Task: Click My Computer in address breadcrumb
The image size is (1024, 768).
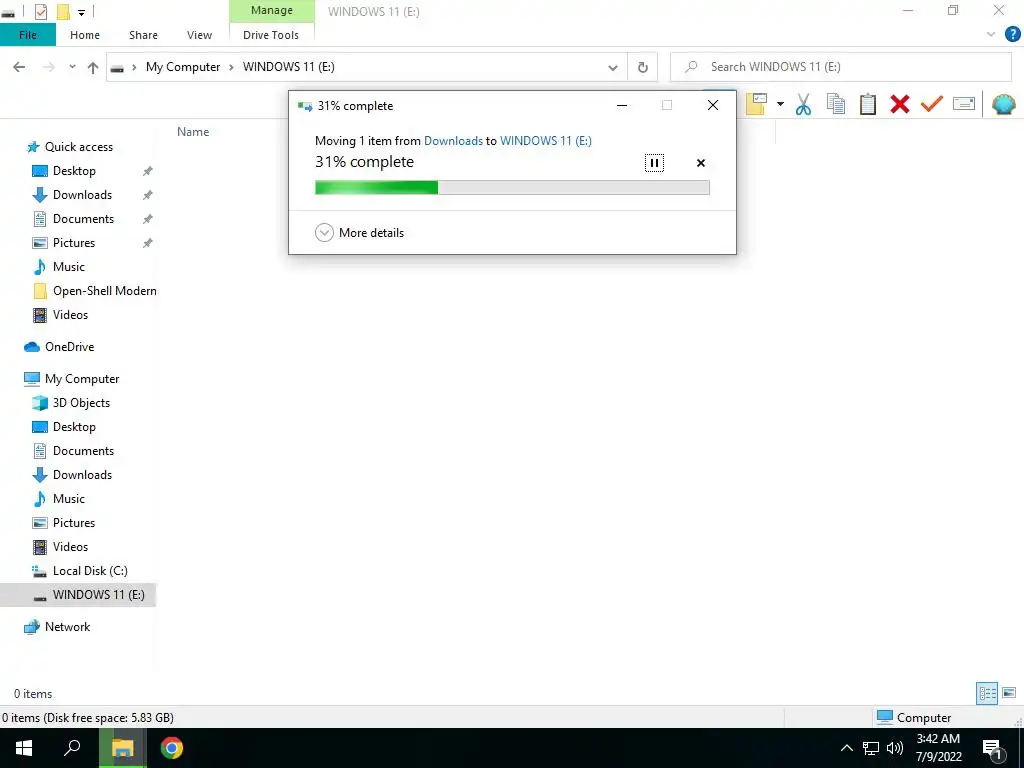Action: click(x=183, y=67)
